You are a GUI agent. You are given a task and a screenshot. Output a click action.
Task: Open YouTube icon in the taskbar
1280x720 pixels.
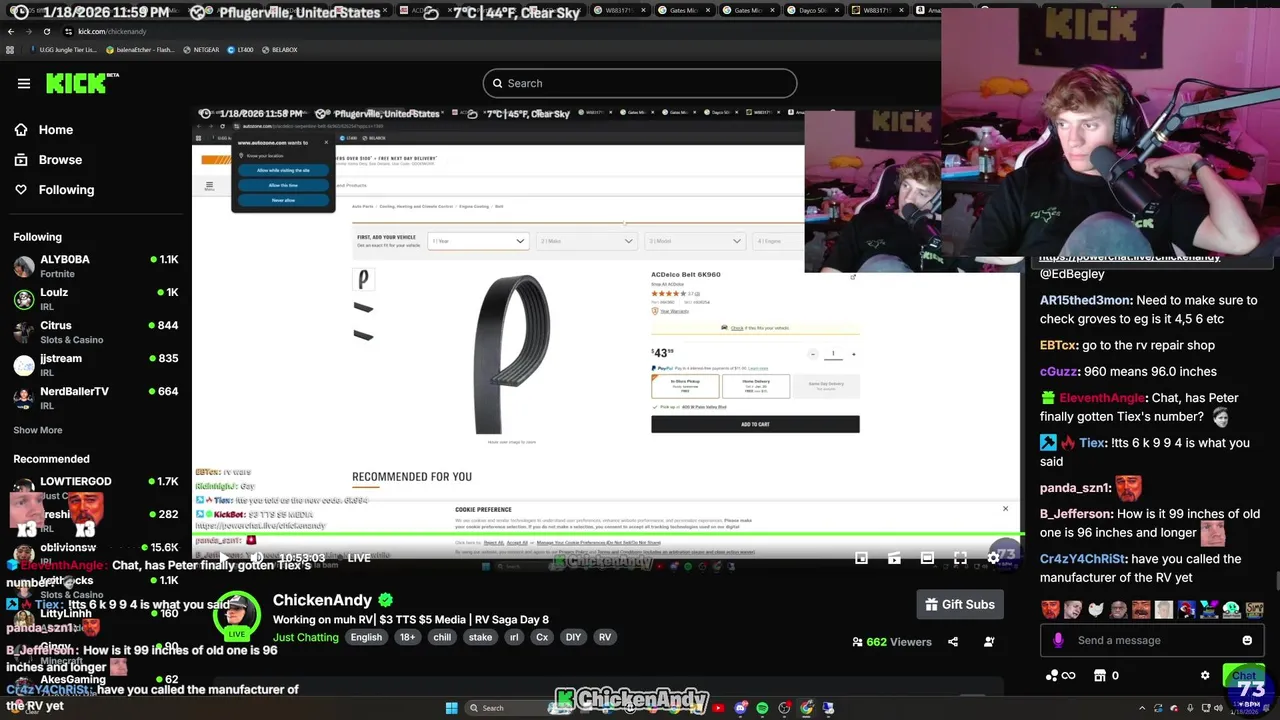718,708
